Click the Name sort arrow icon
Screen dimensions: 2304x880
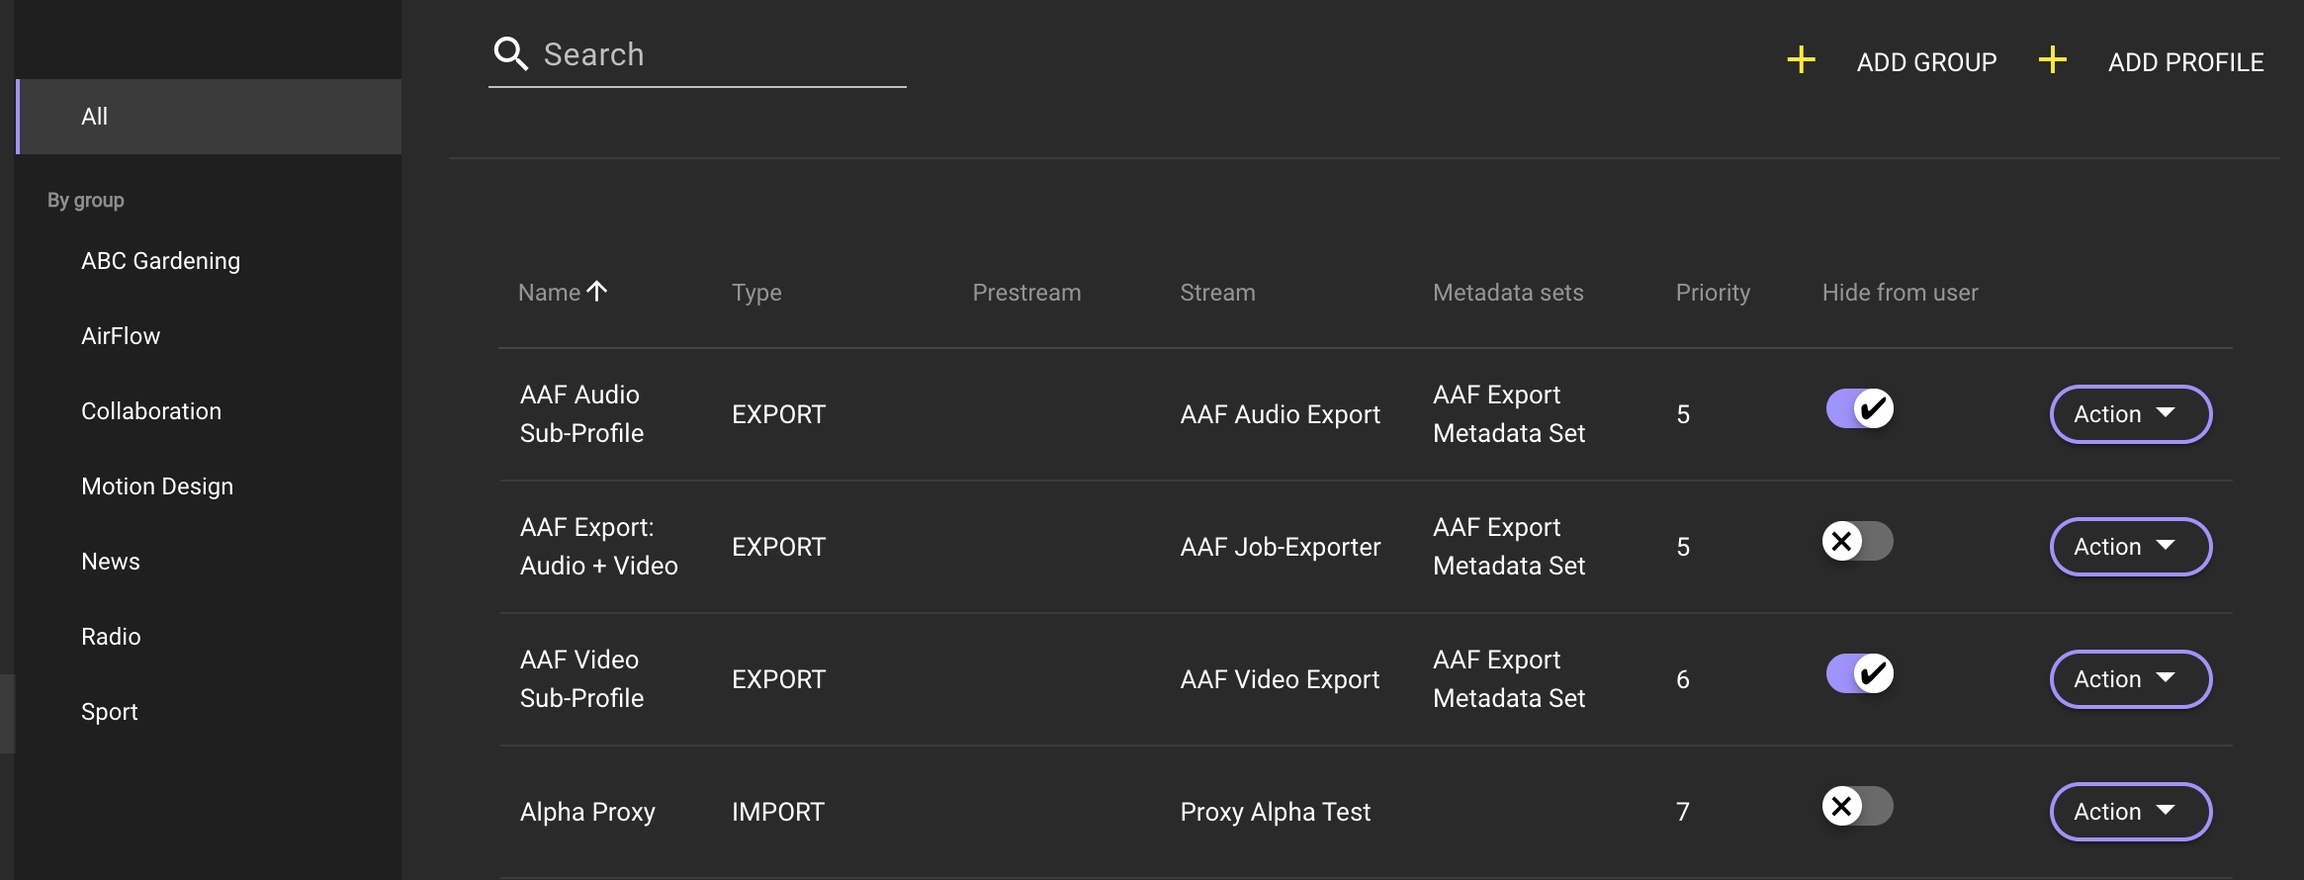click(x=597, y=291)
